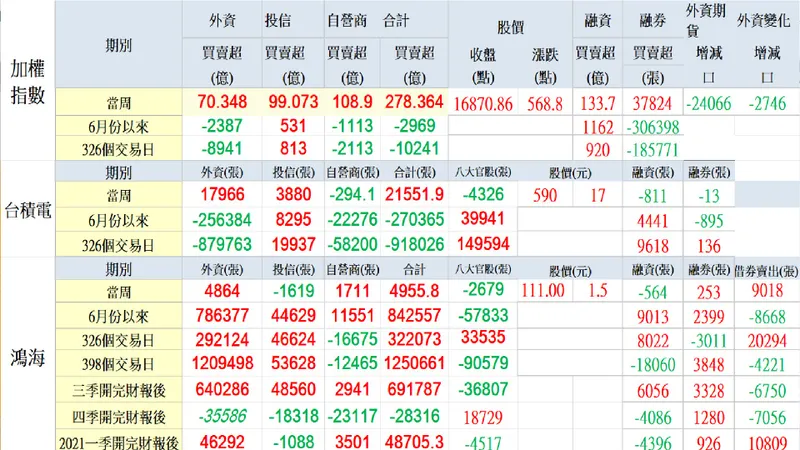Click the index change value 568.8

(x=545, y=104)
